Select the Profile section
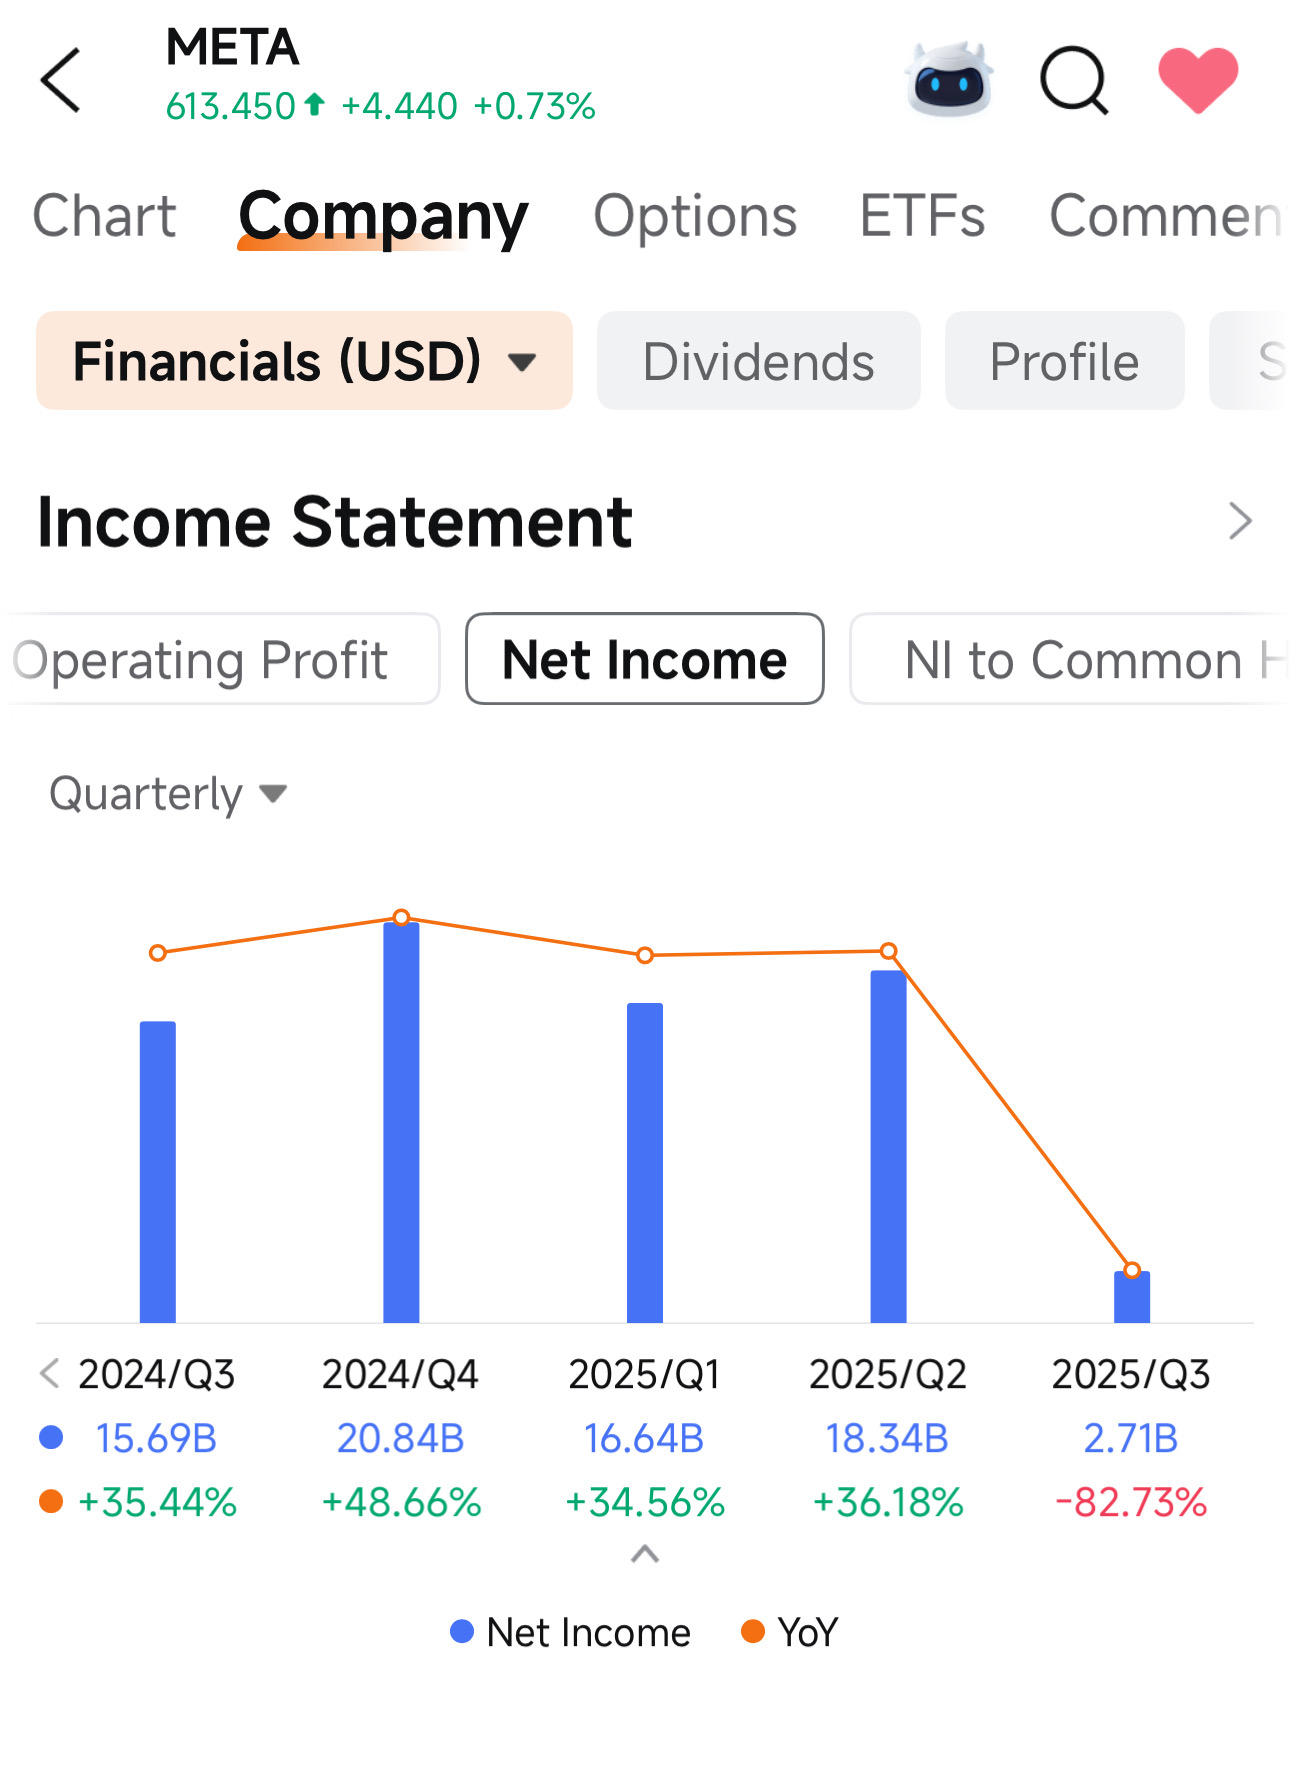Screen dimensions: 1290x1768 click(x=1064, y=361)
